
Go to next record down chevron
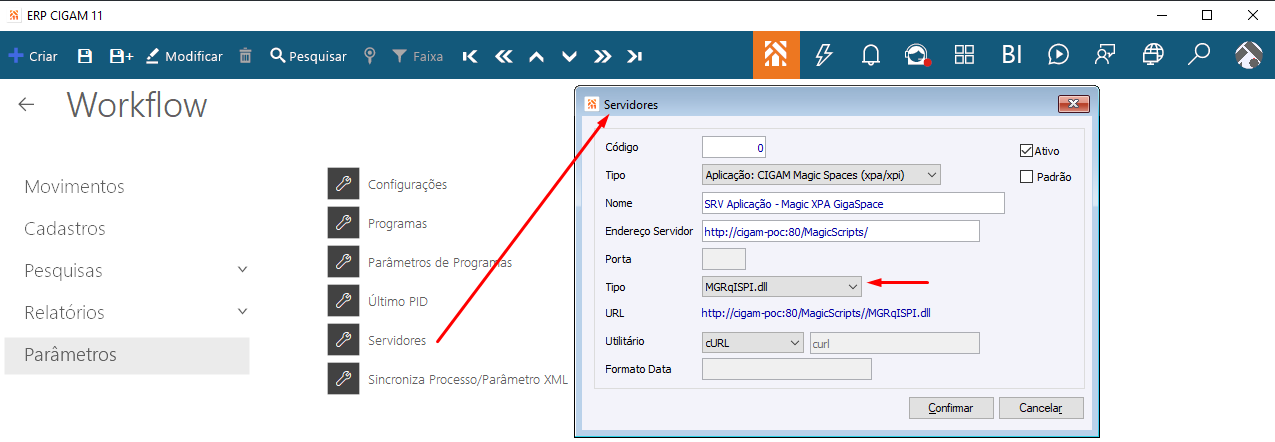click(569, 56)
